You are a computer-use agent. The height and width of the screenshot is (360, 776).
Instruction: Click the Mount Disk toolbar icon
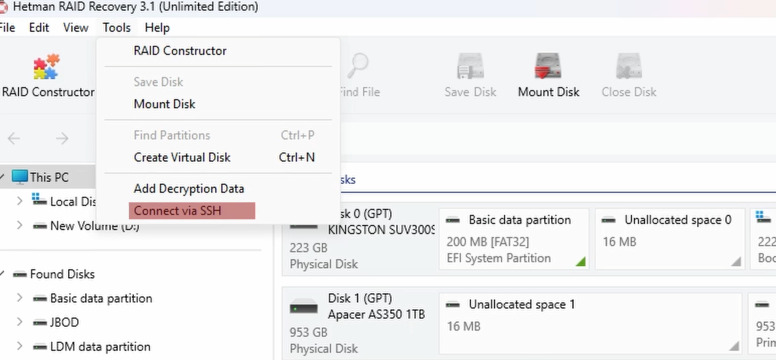pos(548,66)
